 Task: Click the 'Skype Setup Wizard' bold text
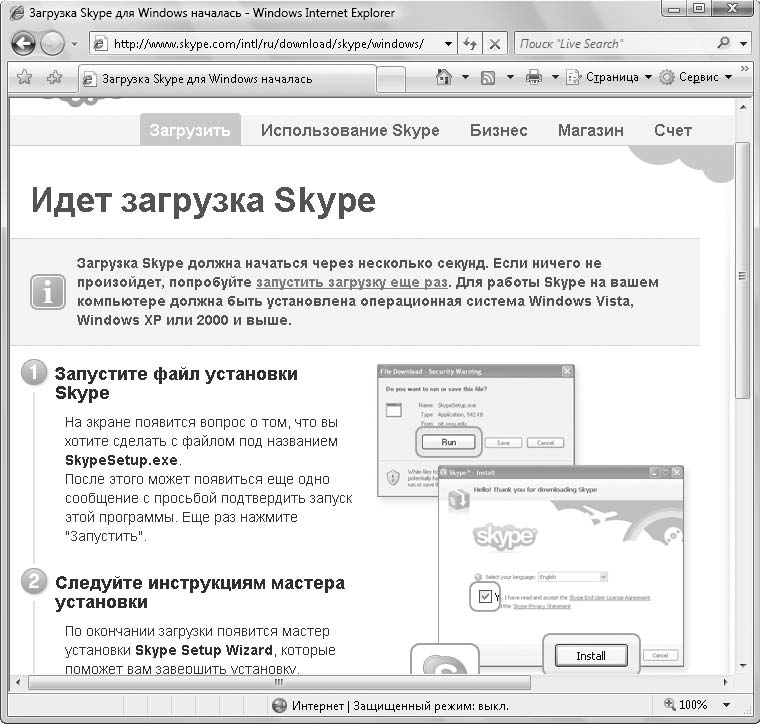pos(204,650)
